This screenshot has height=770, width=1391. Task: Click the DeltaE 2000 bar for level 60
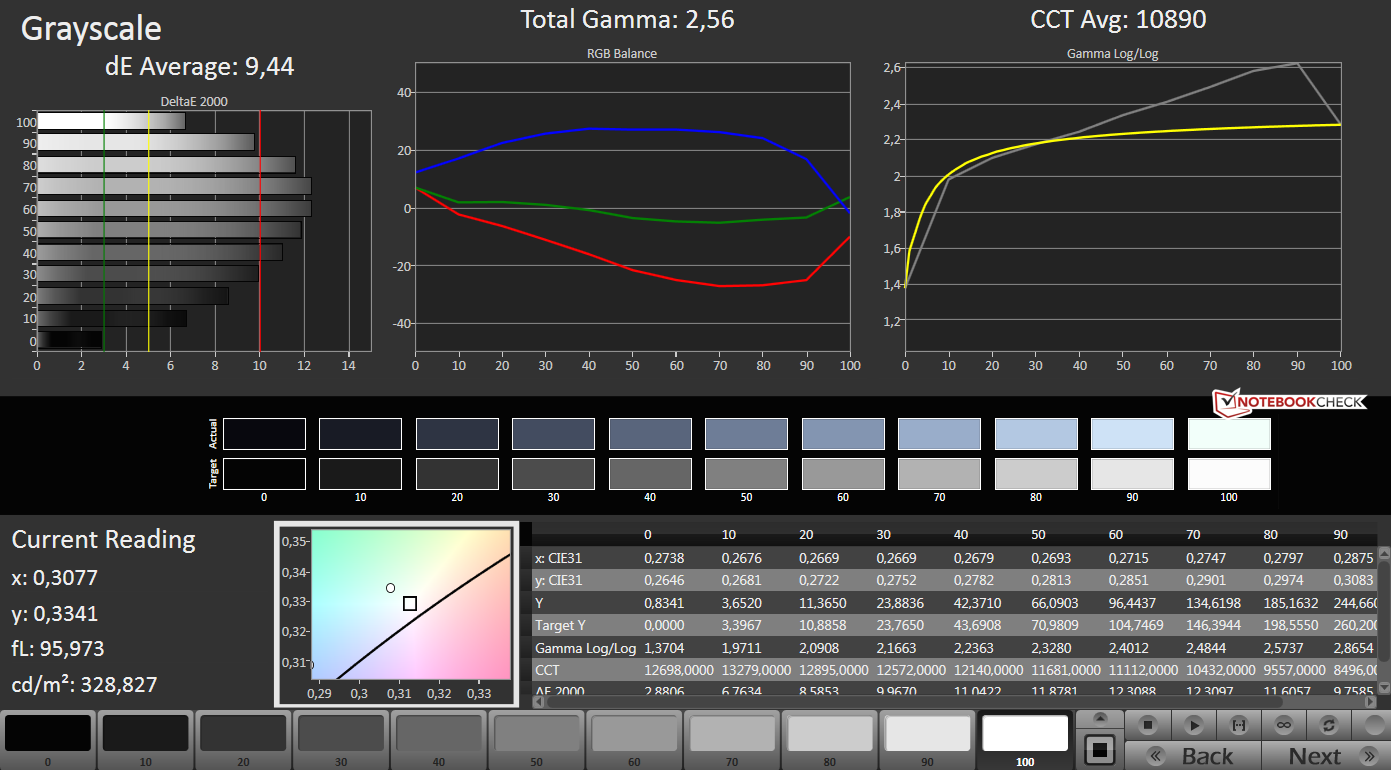coord(174,208)
